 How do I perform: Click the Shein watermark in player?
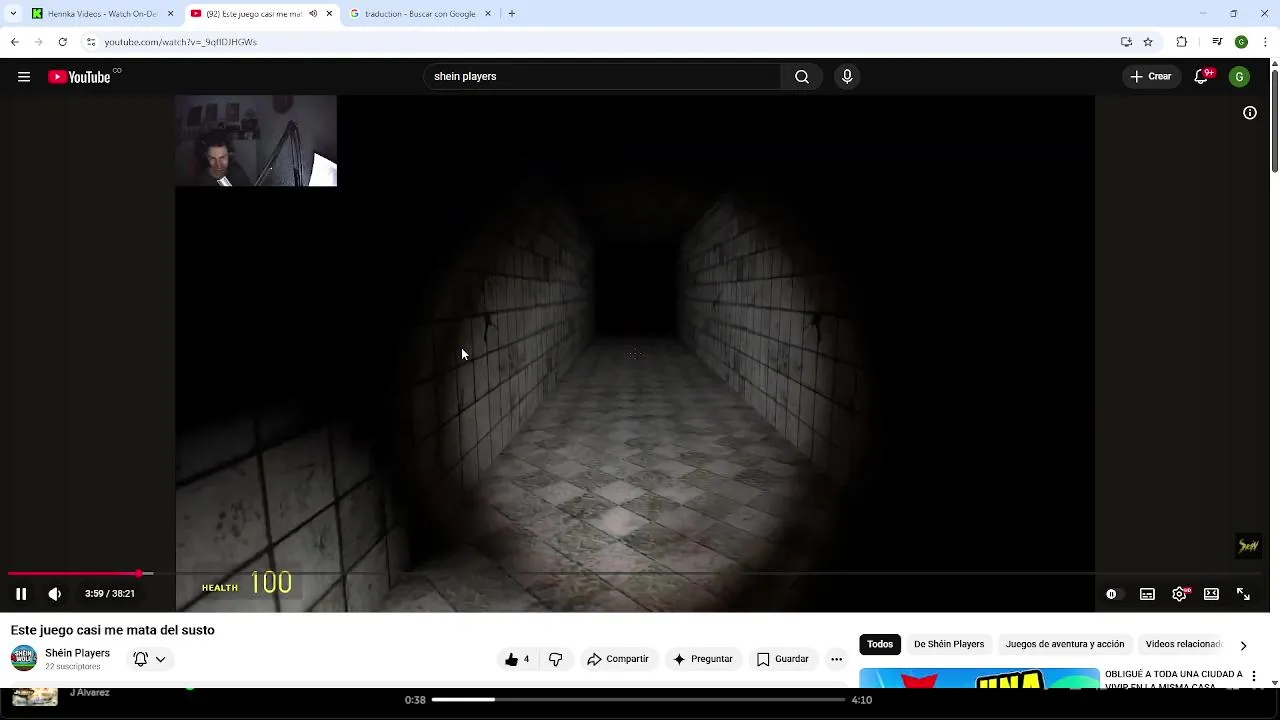tap(1249, 546)
